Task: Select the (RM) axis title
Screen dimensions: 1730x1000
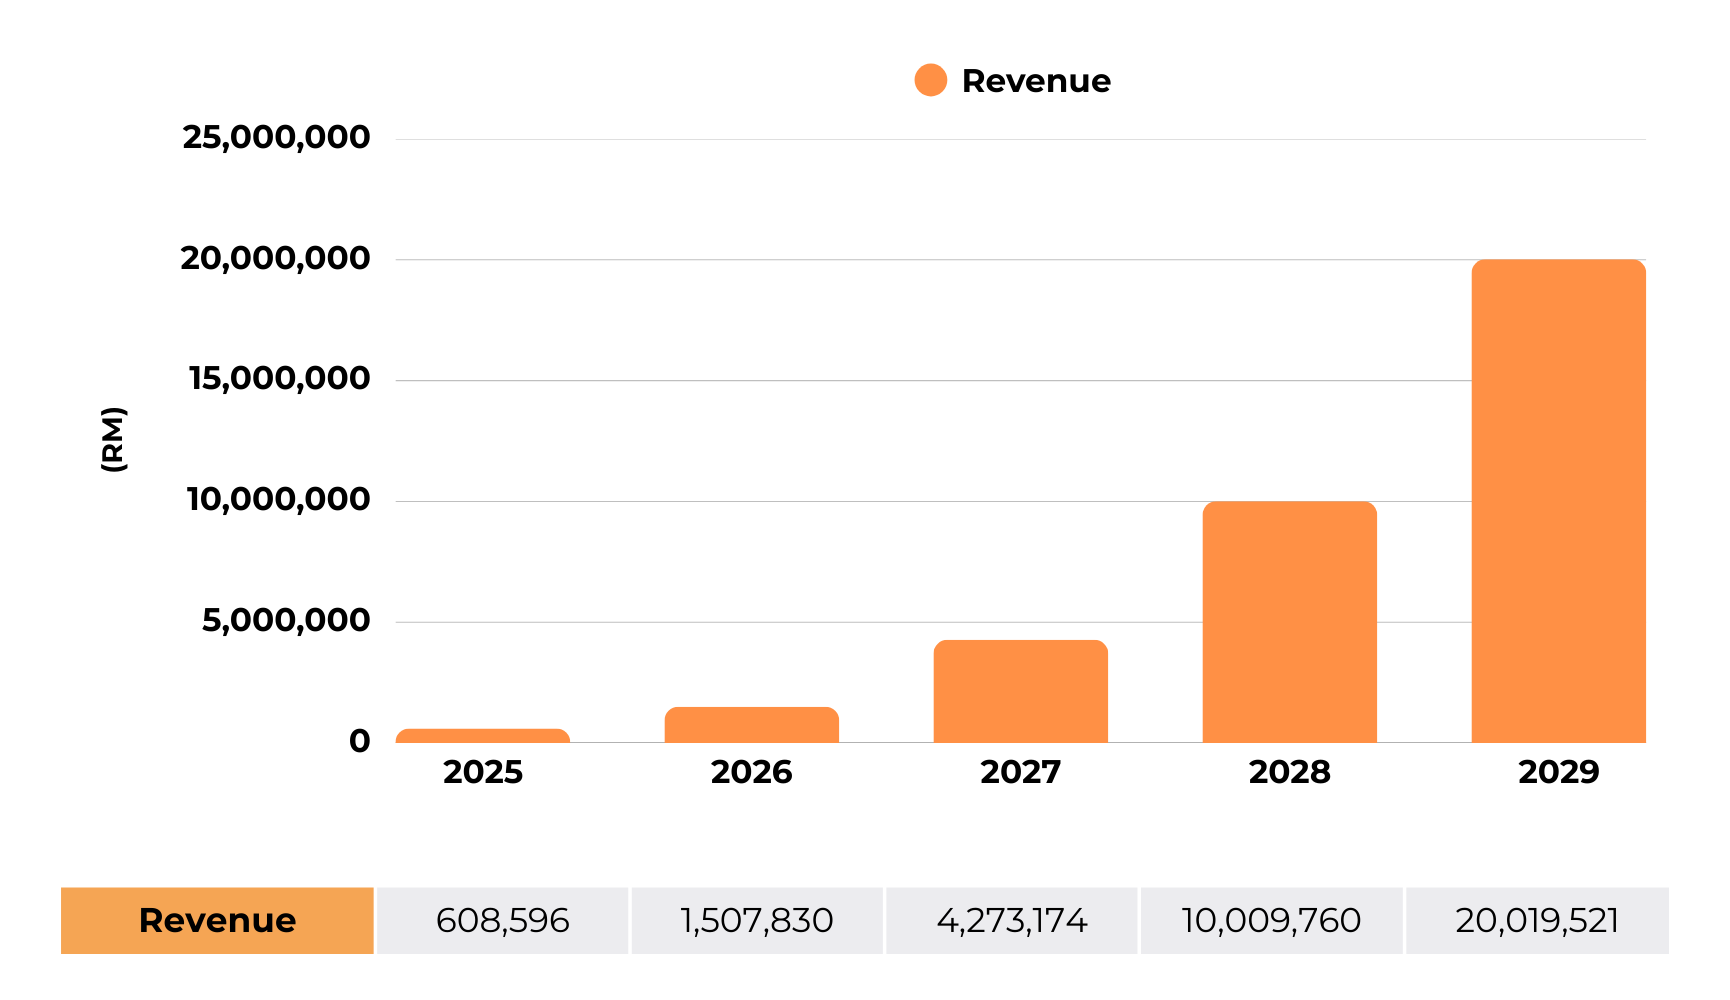Action: click(x=114, y=439)
